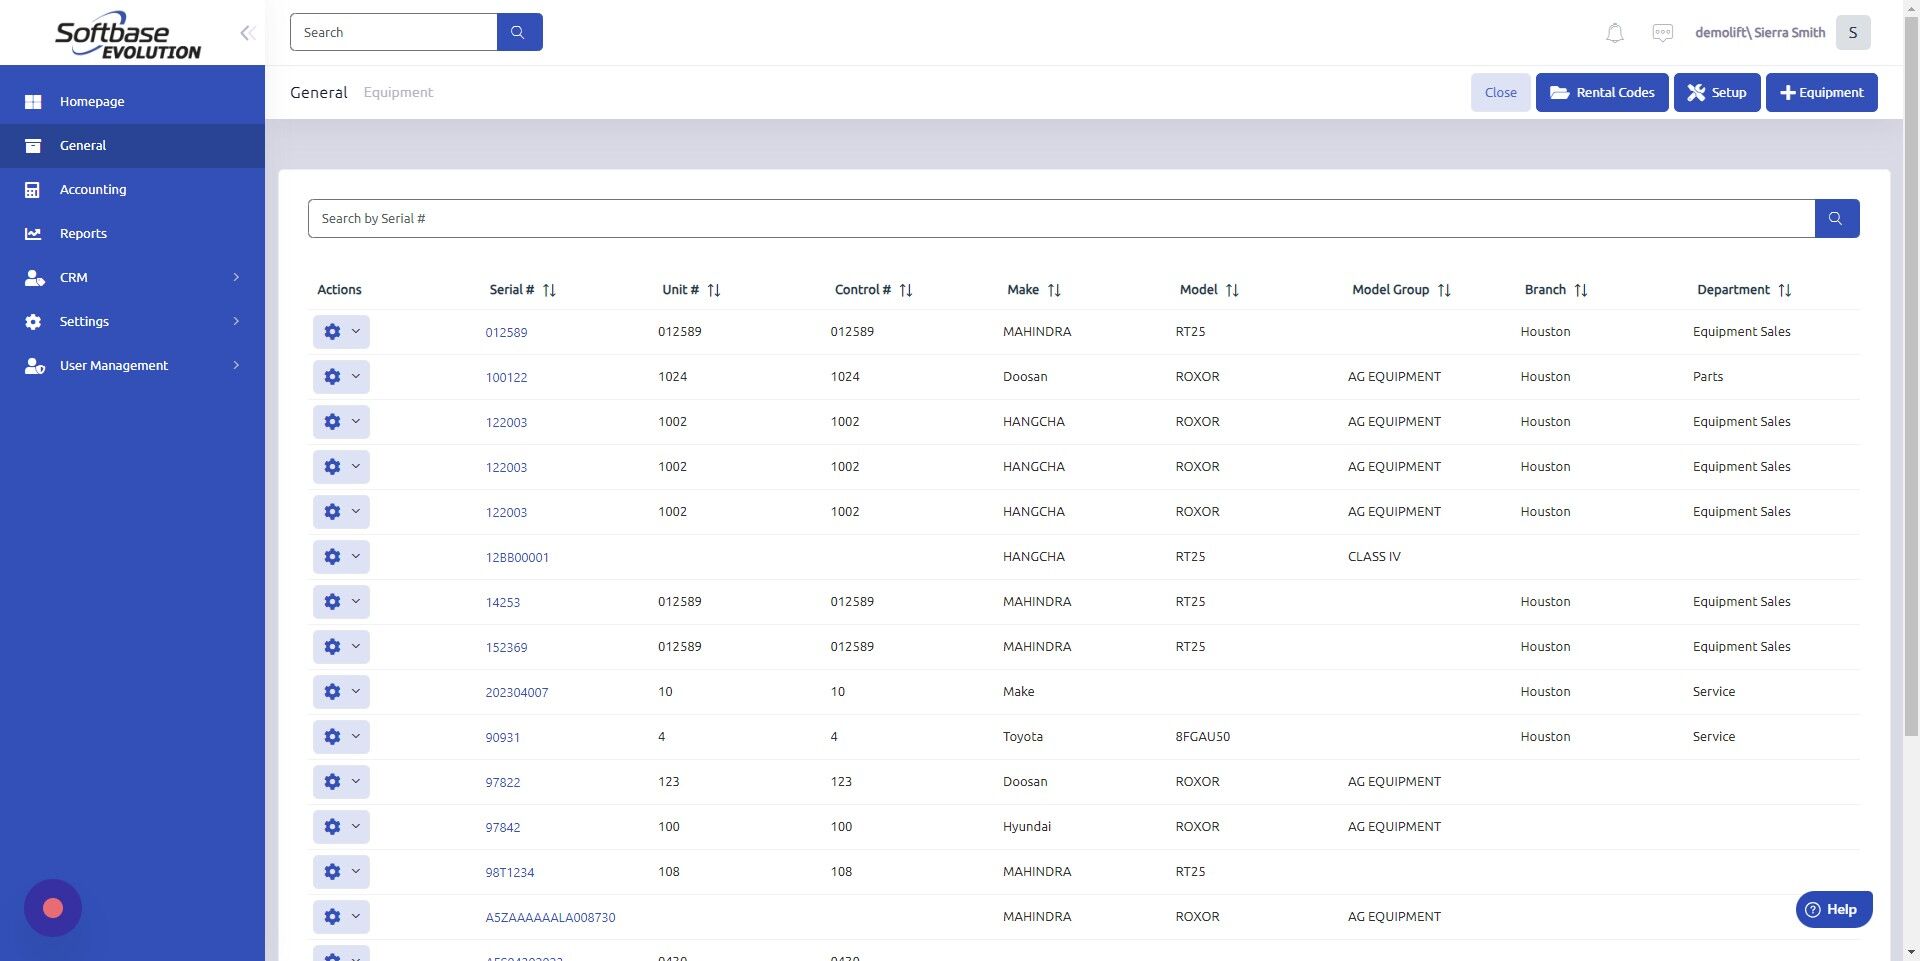Open the row action dropdown for serial 100122
This screenshot has height=961, width=1920.
[355, 376]
